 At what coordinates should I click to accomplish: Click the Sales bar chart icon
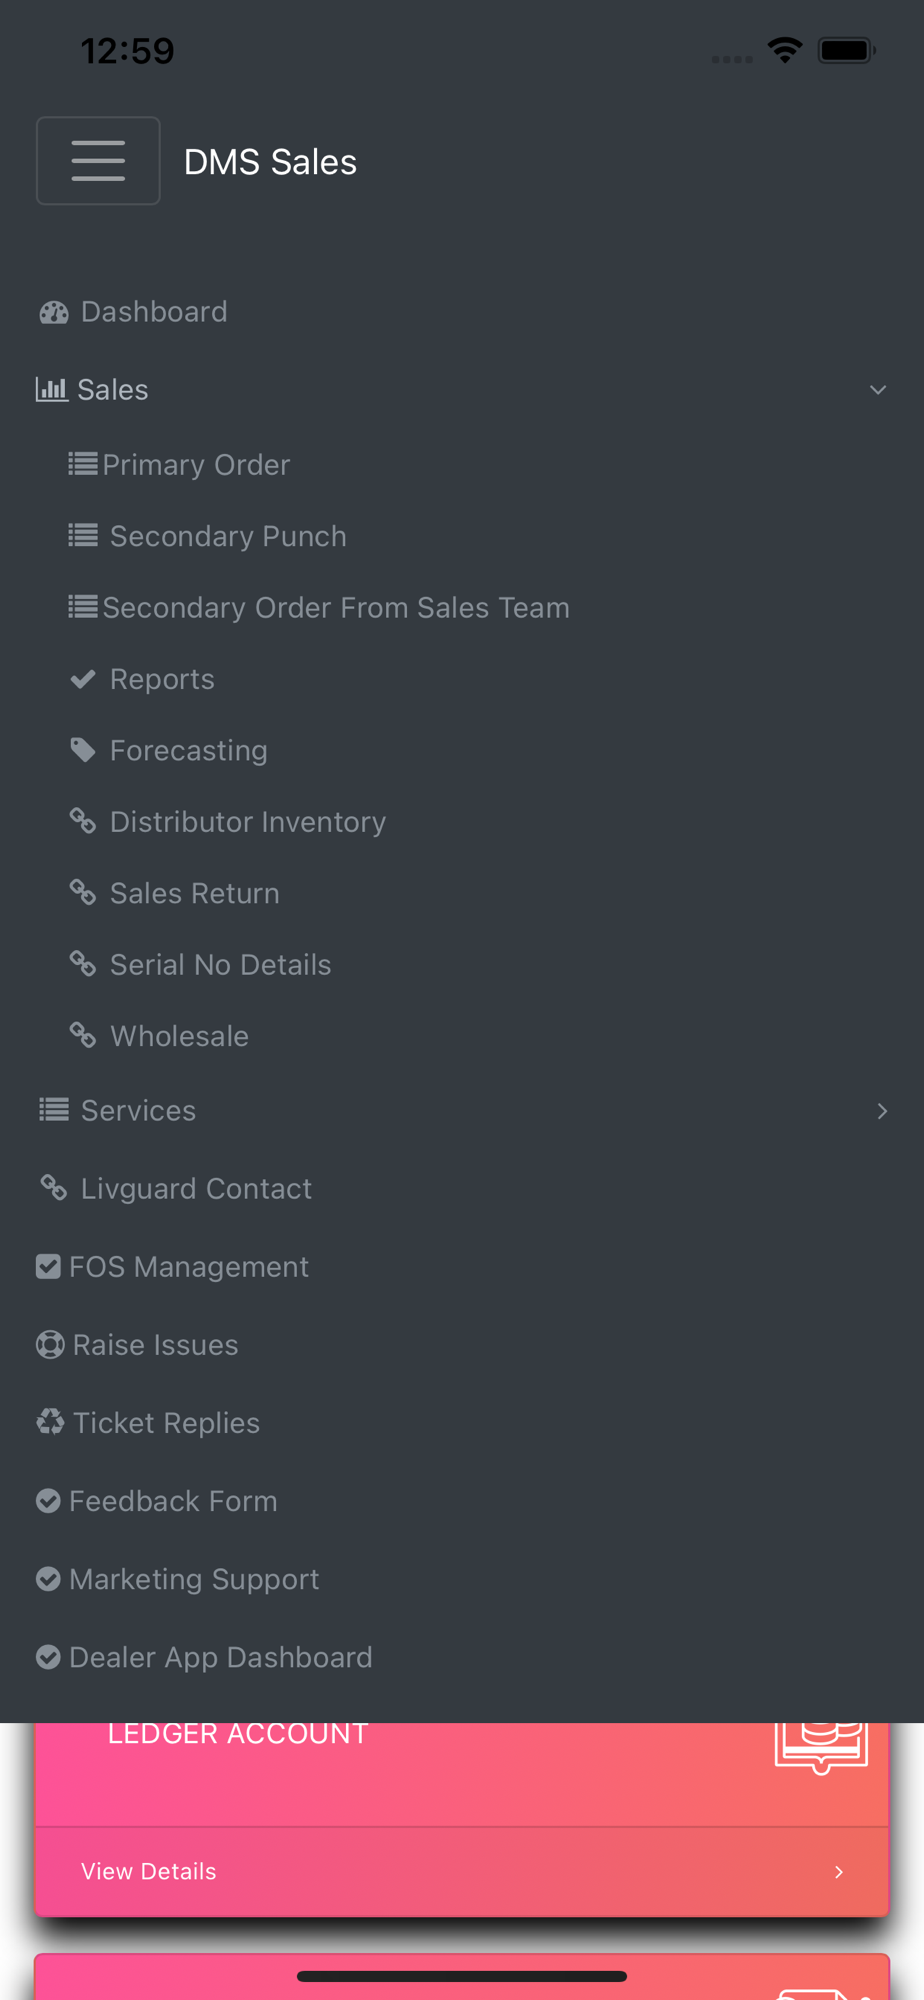52,389
